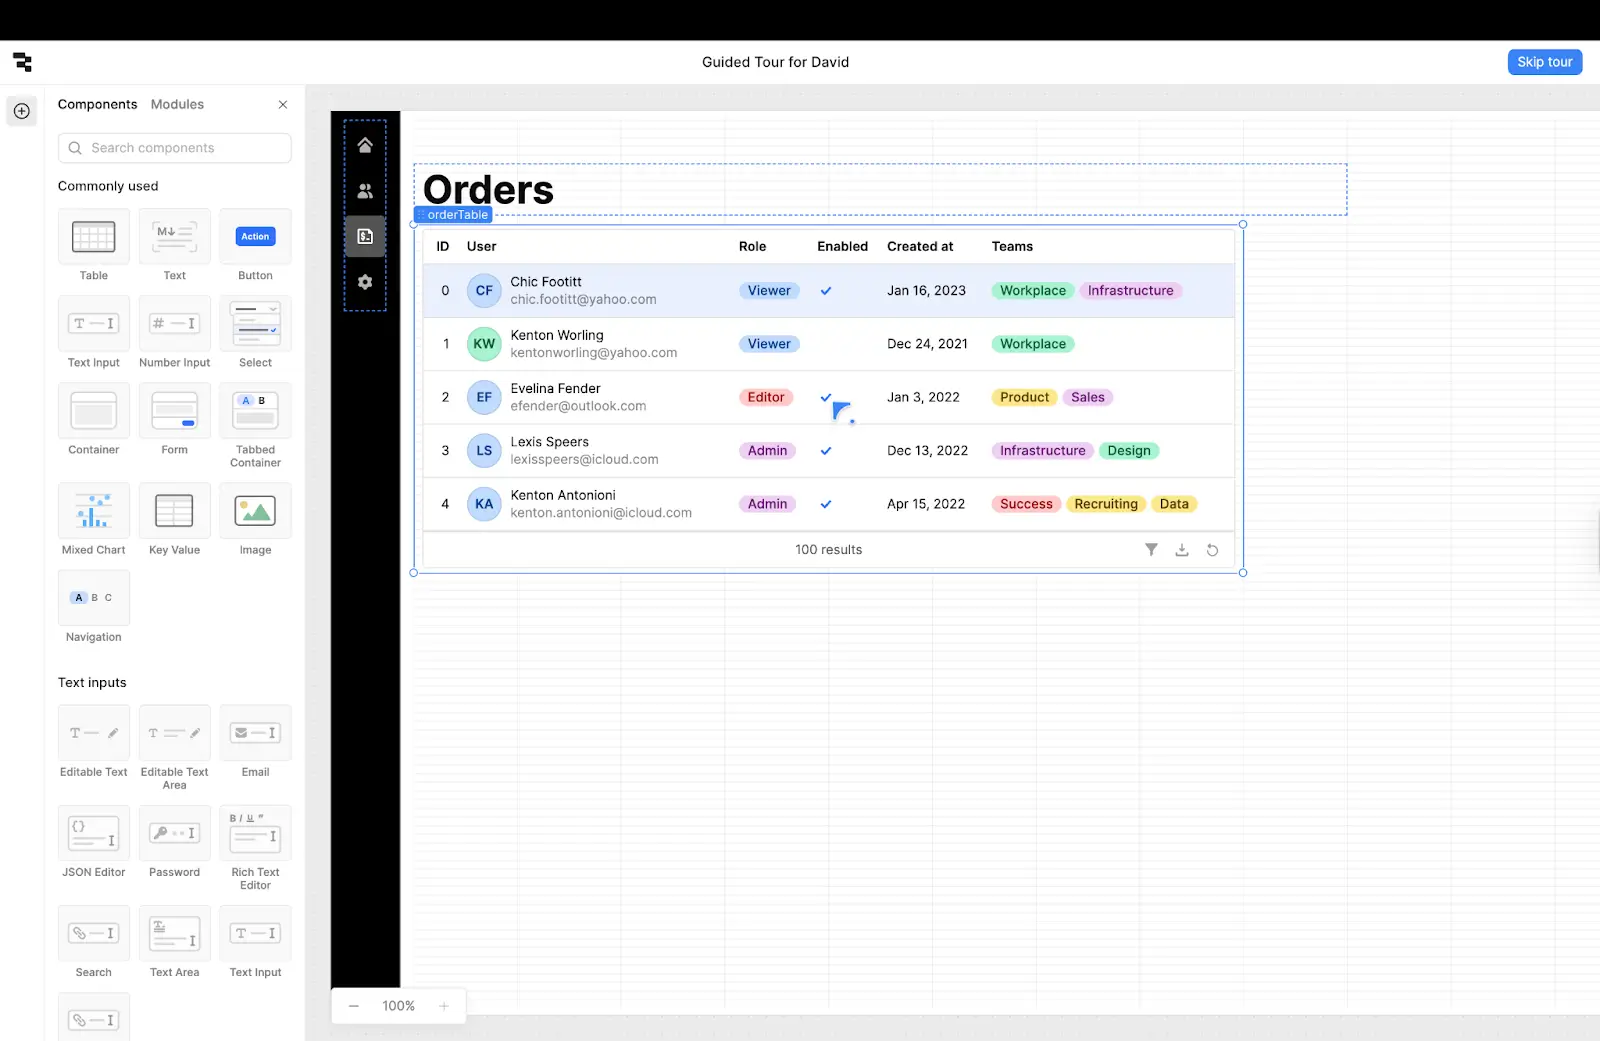1600x1041 pixels.
Task: Close the Components panel
Action: [283, 104]
